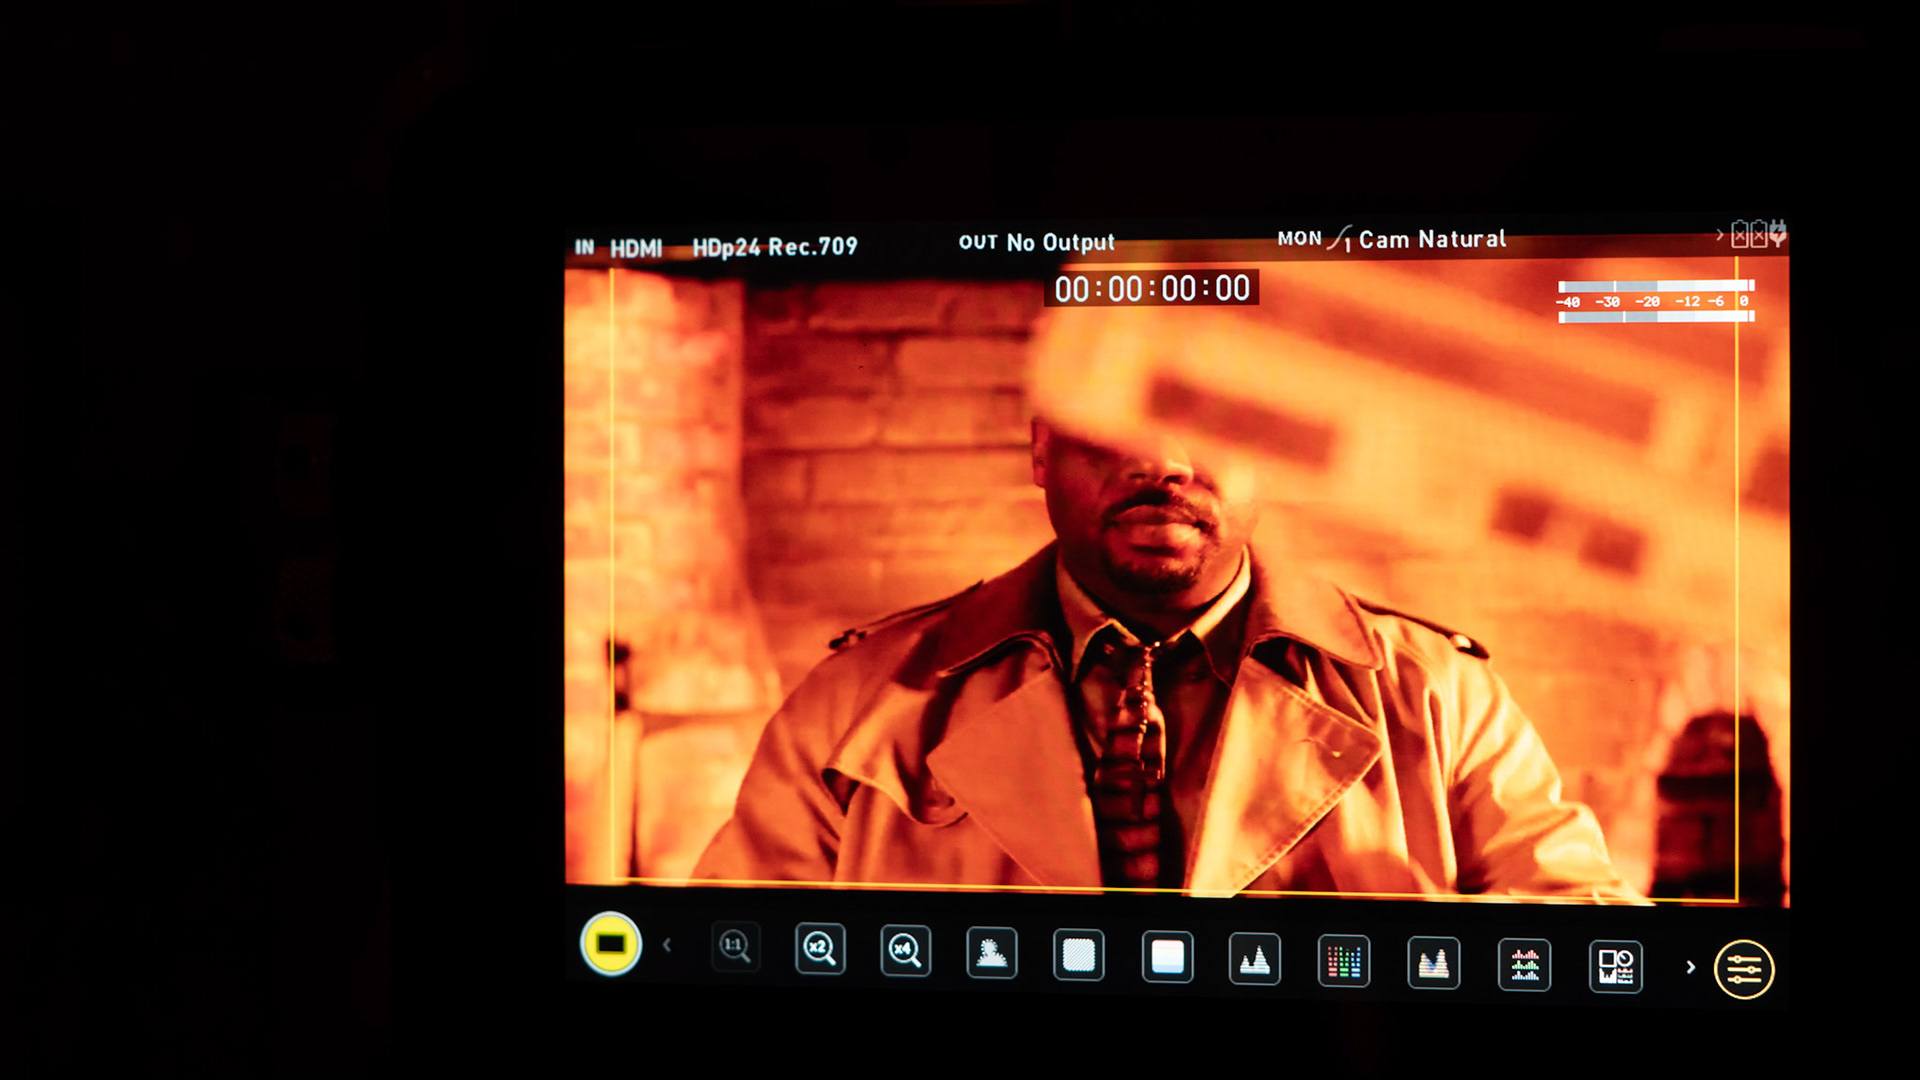Image resolution: width=1920 pixels, height=1080 pixels.
Task: Tap the yellow monitor mode button
Action: (x=610, y=944)
